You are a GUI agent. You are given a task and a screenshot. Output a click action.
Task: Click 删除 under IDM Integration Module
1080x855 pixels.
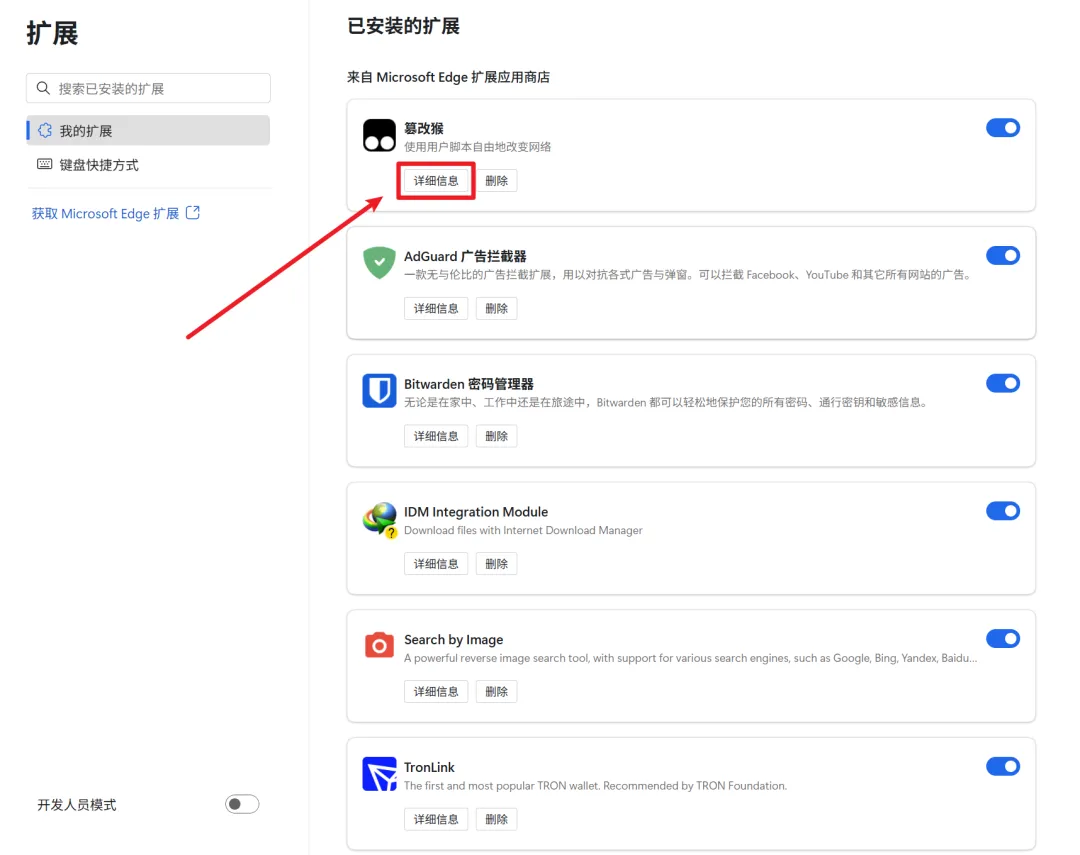coord(497,564)
